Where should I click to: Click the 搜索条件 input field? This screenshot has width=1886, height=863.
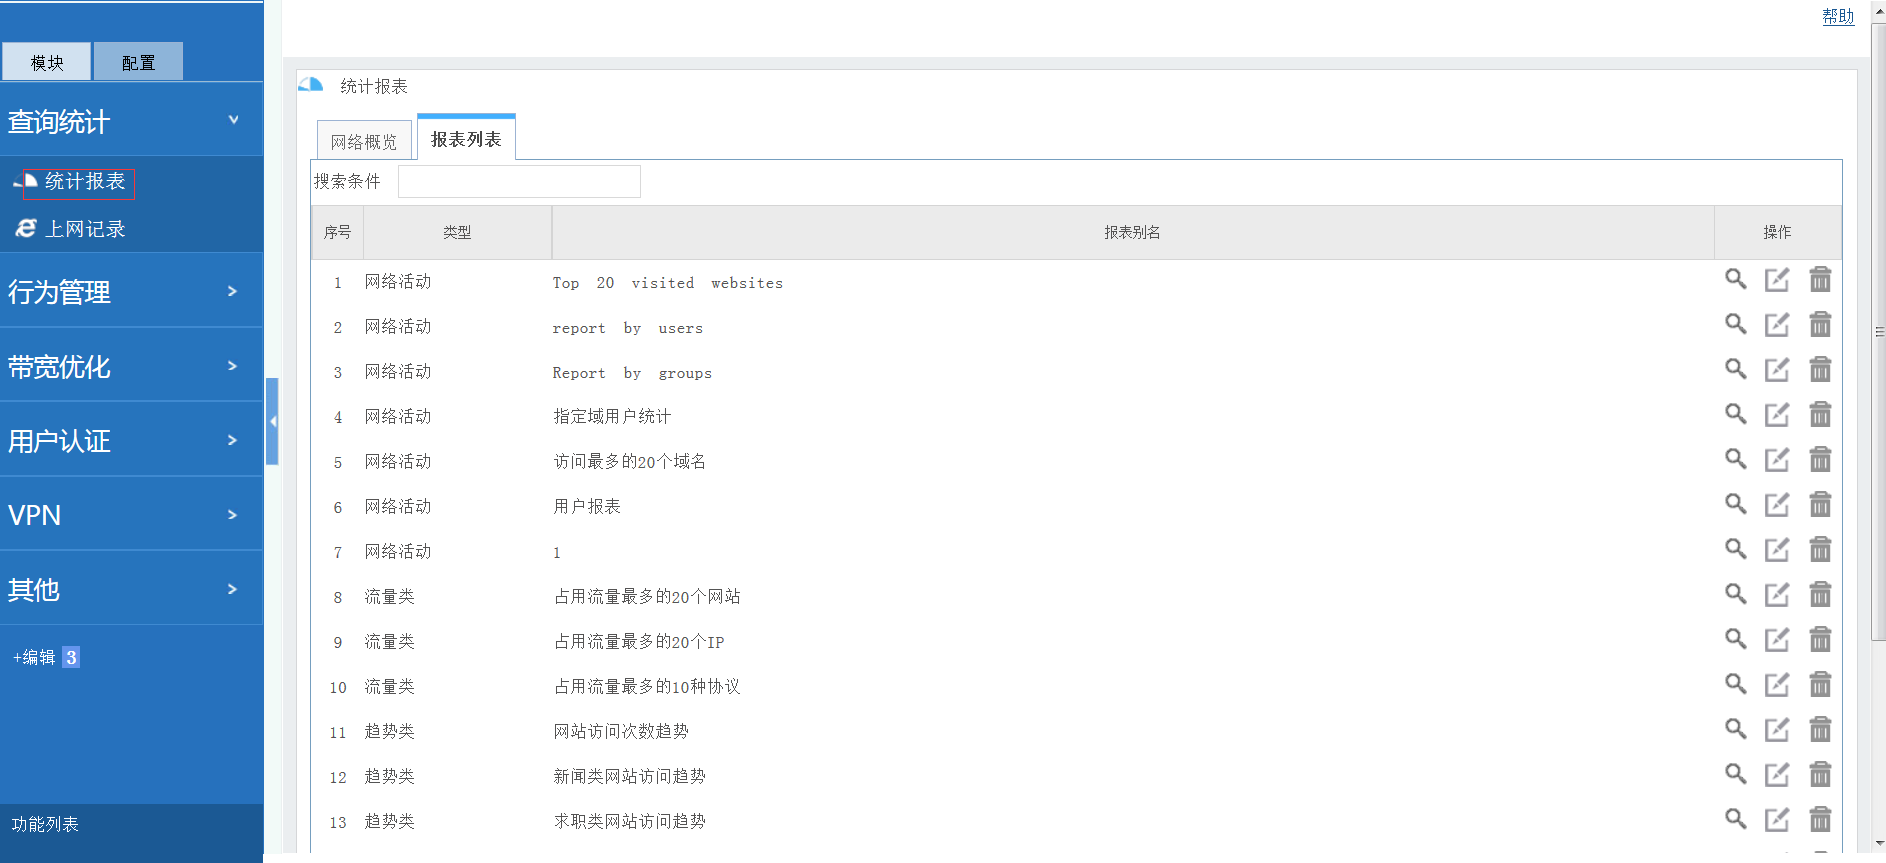click(x=519, y=182)
